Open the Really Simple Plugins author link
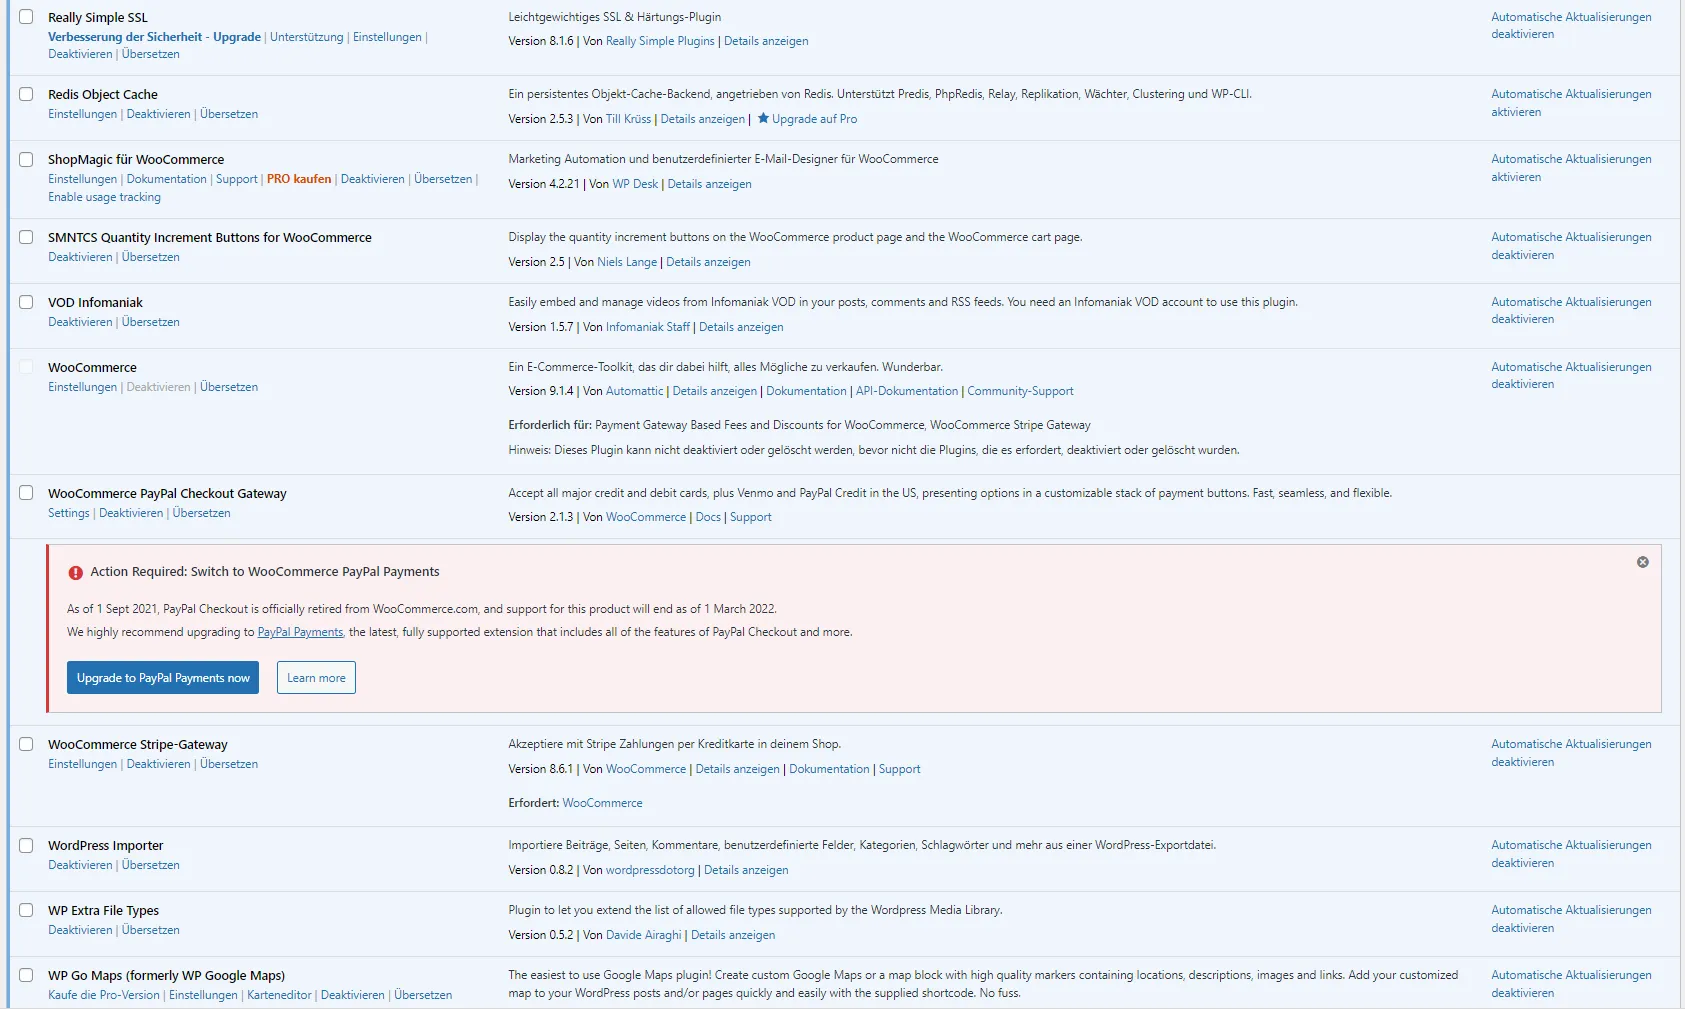 coord(660,41)
